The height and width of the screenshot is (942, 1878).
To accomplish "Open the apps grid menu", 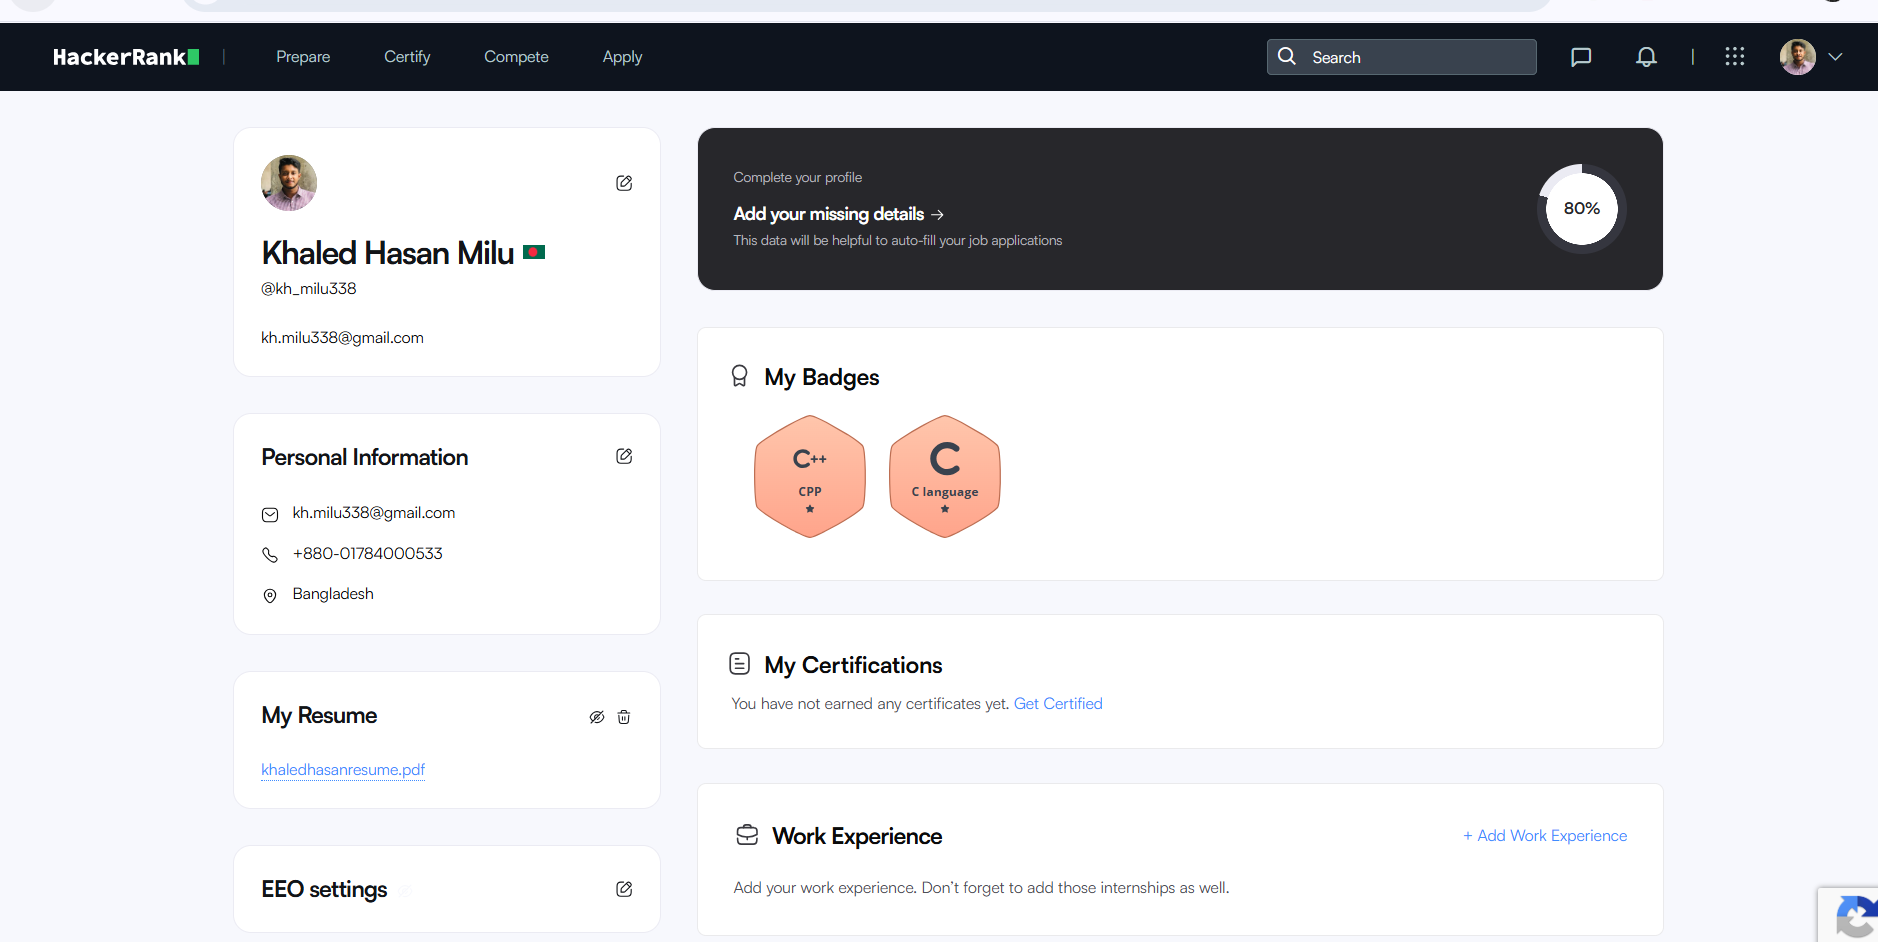I will (x=1735, y=57).
